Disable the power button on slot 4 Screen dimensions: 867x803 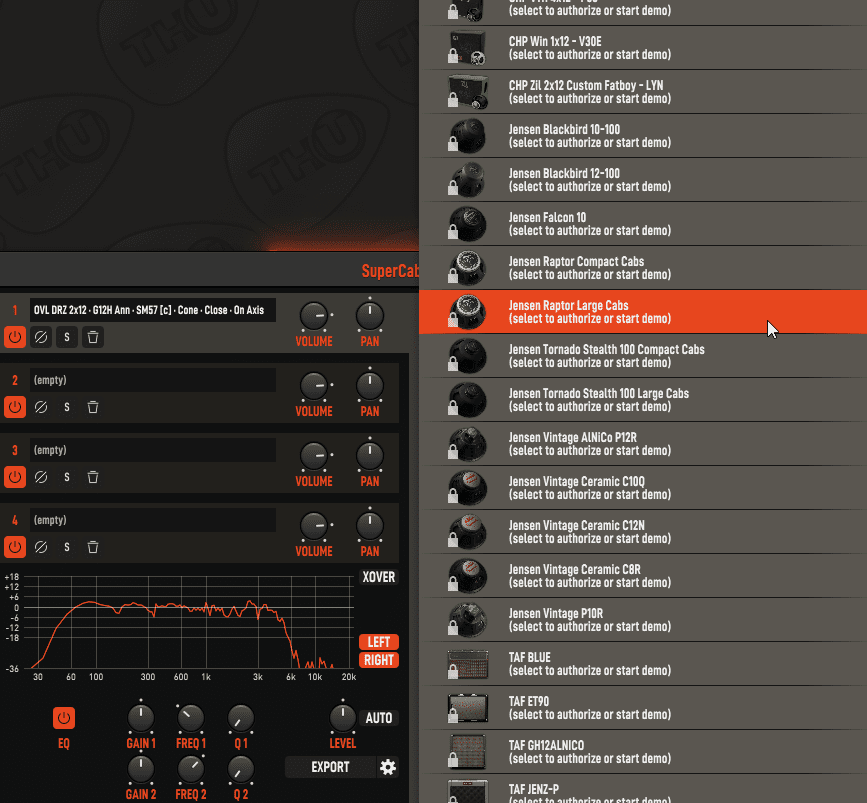coord(15,548)
